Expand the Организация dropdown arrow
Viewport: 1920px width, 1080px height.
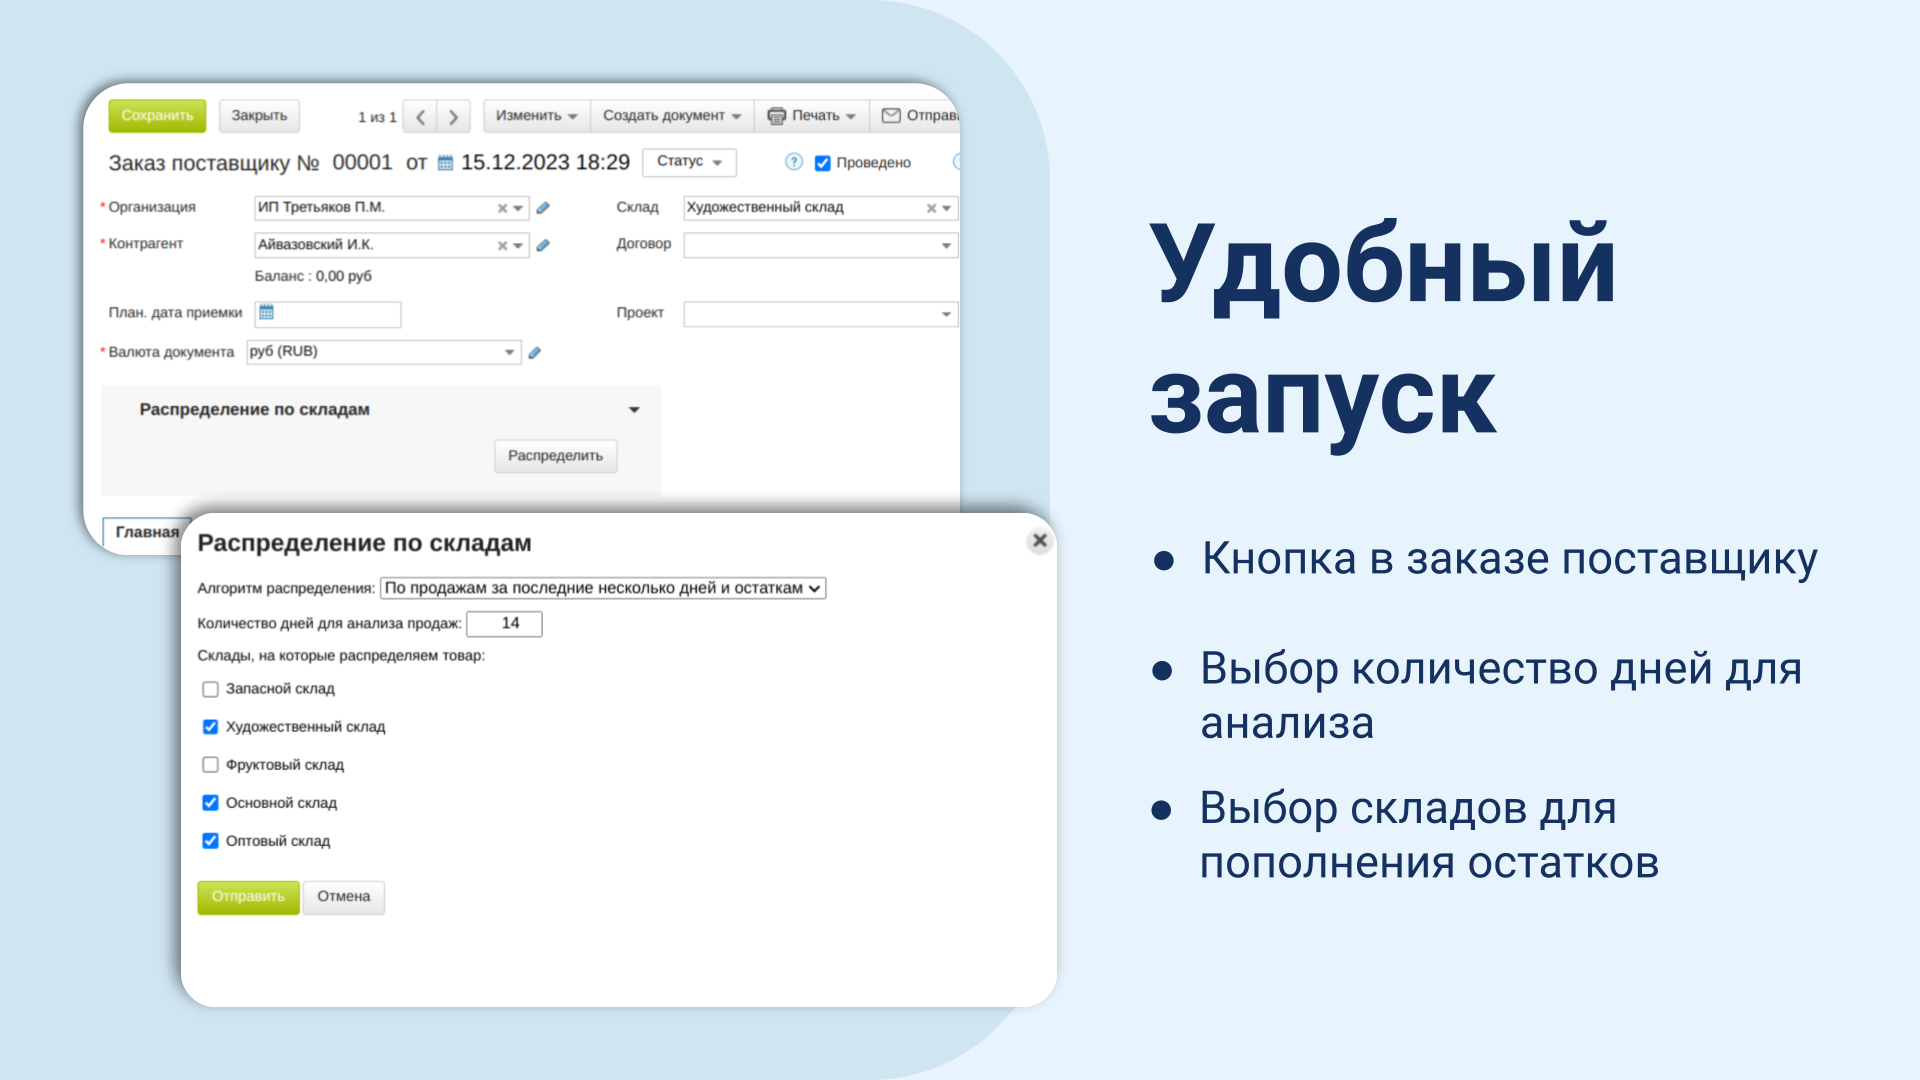pyautogui.click(x=518, y=208)
